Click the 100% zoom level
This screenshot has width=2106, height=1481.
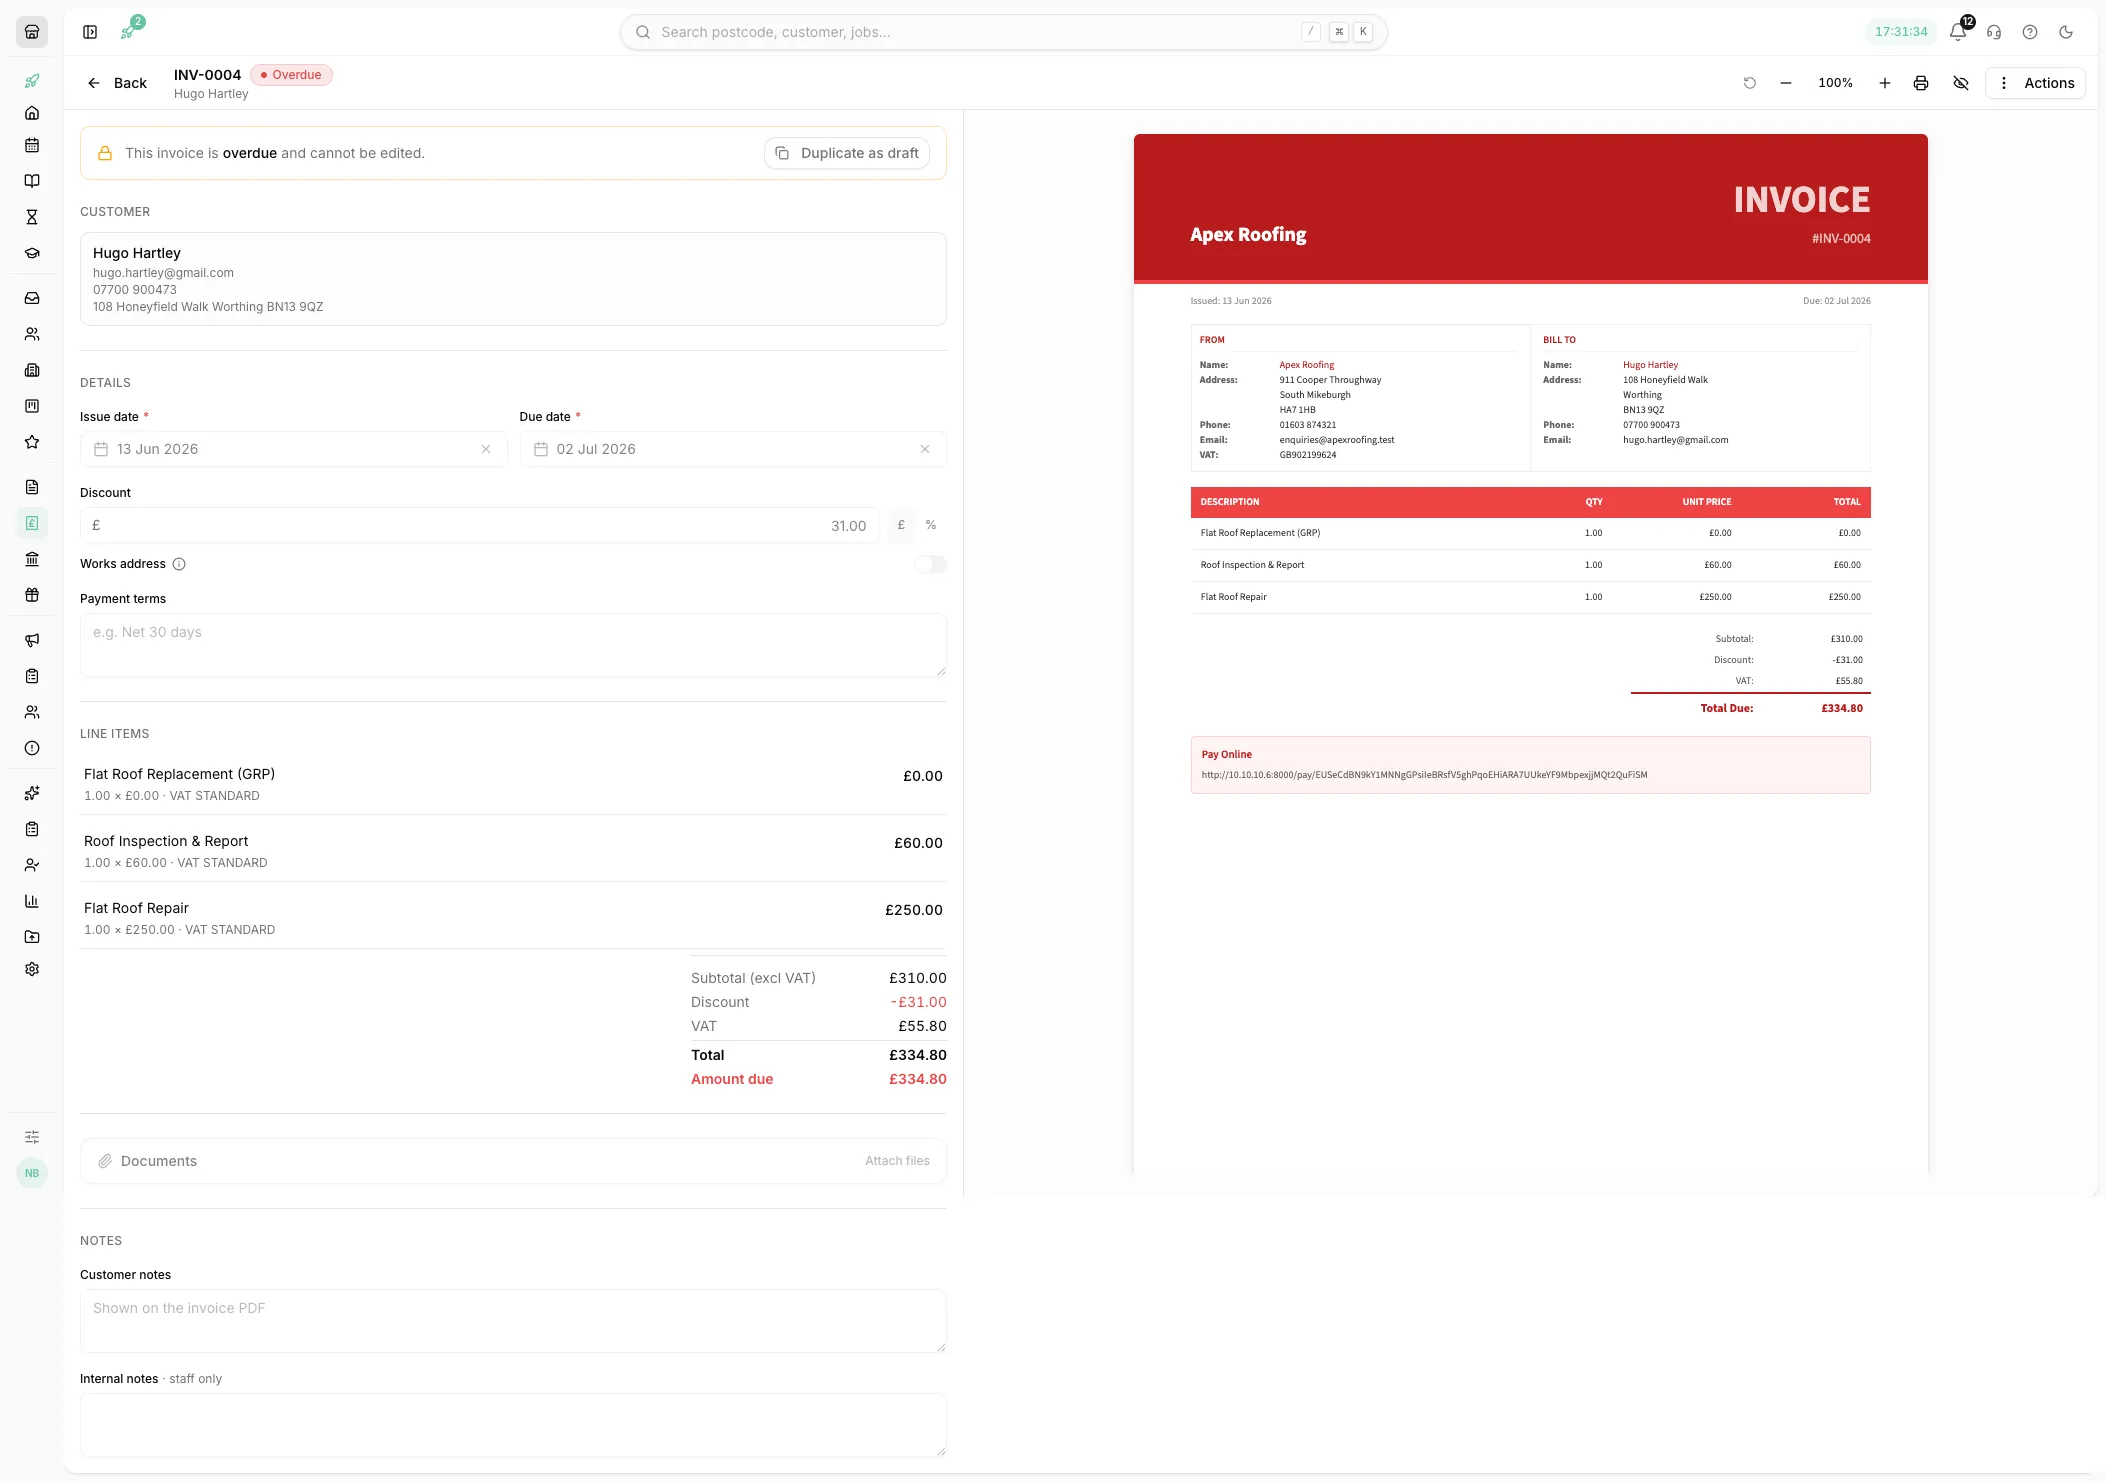(x=1835, y=83)
